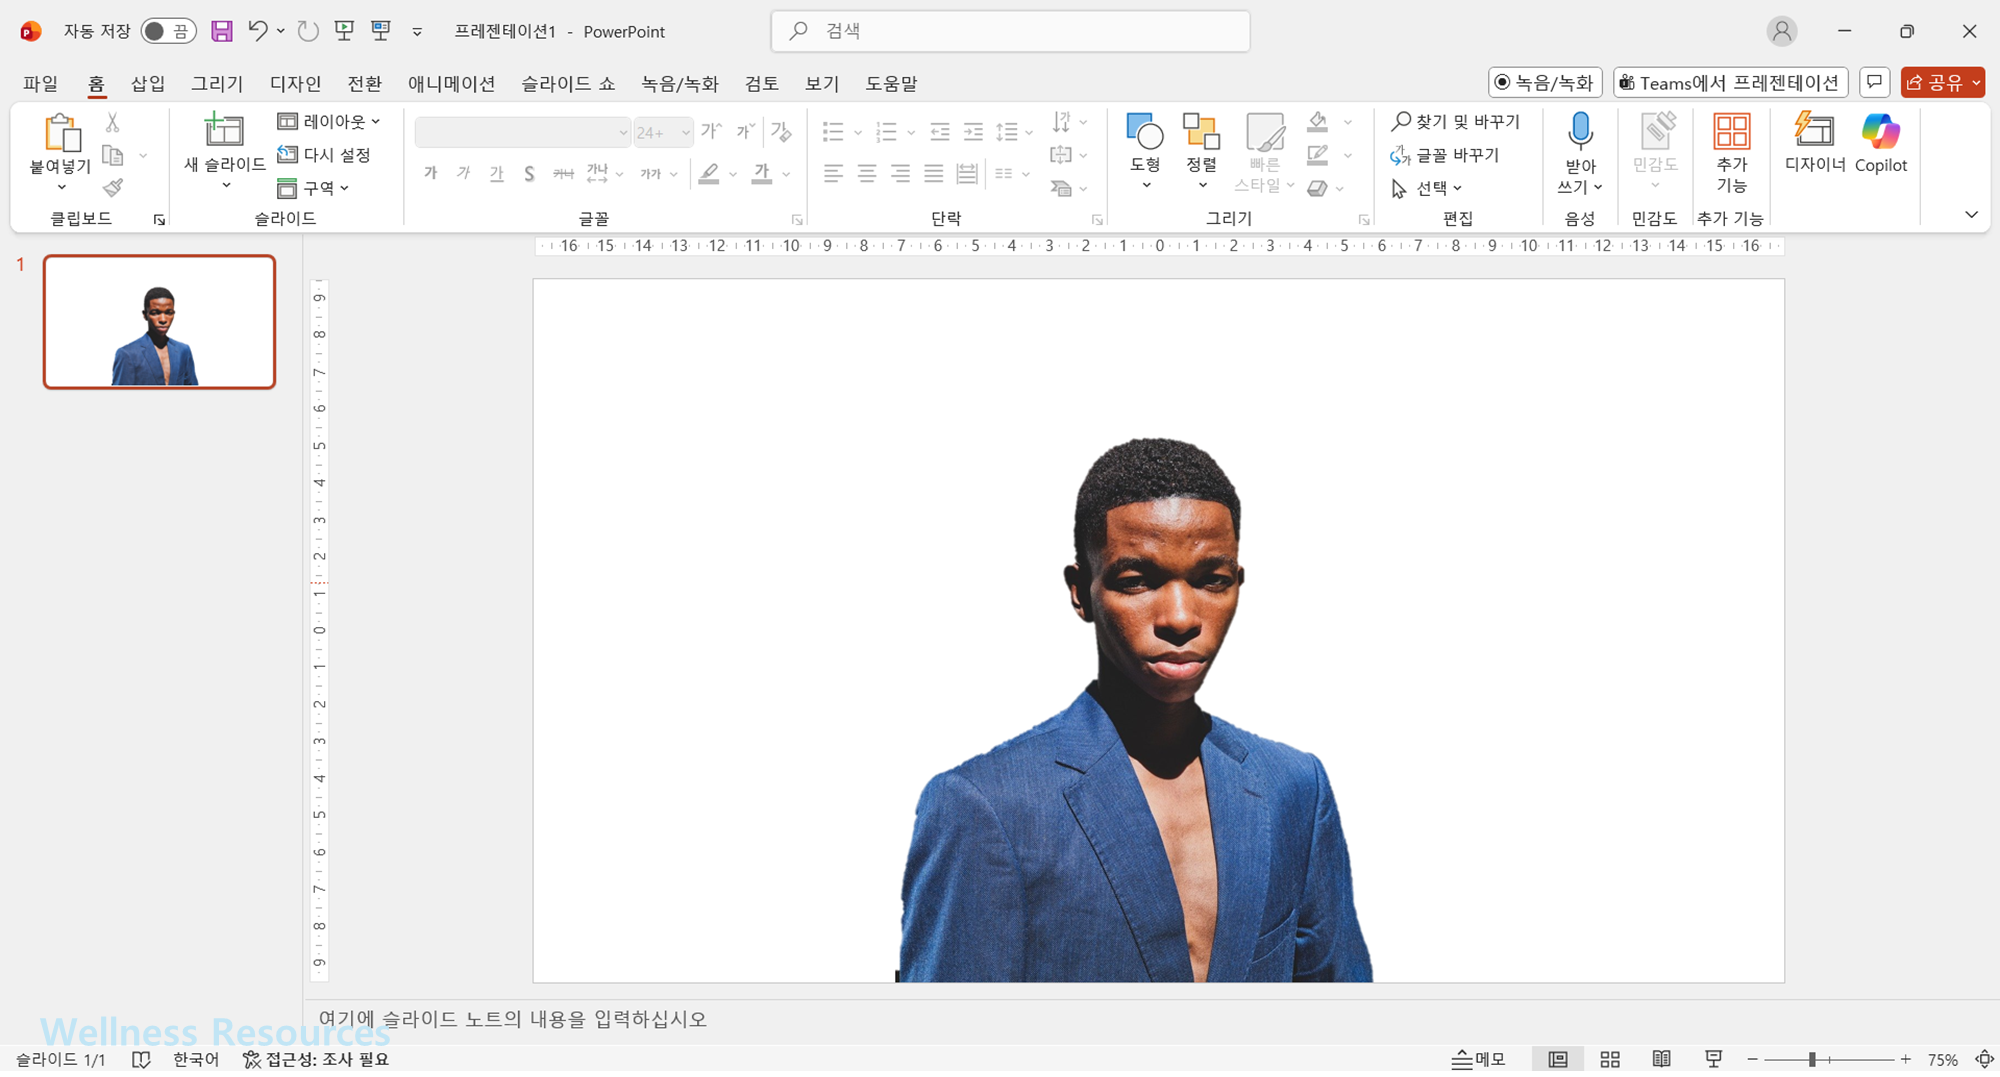Switch to Reading view
This screenshot has width=2000, height=1077.
[1661, 1059]
